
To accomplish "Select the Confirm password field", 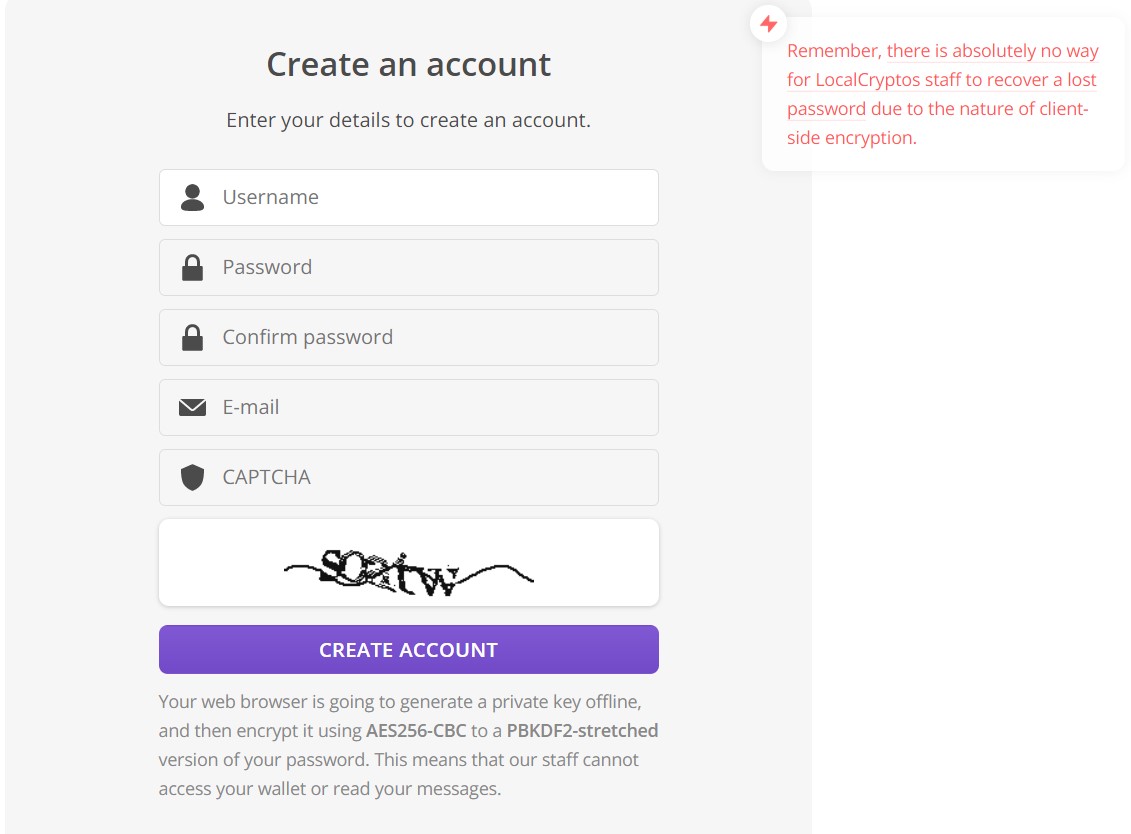I will [408, 338].
